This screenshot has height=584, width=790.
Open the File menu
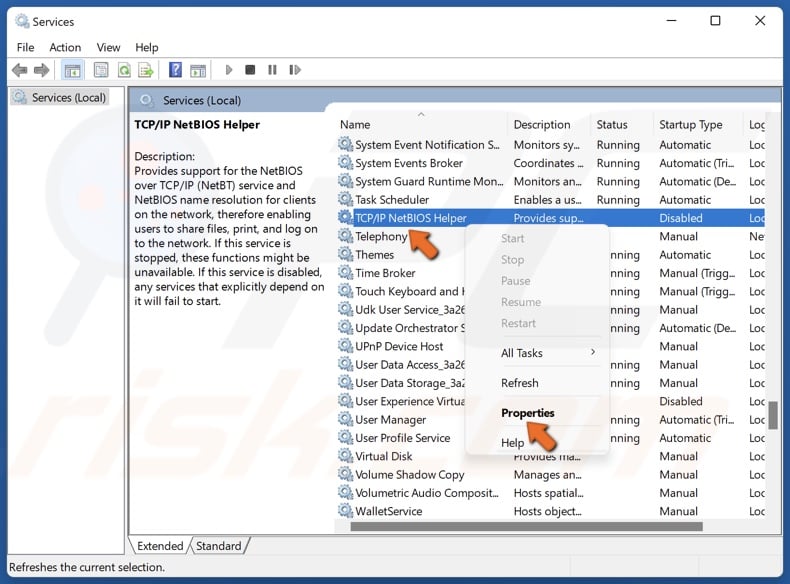tap(25, 47)
